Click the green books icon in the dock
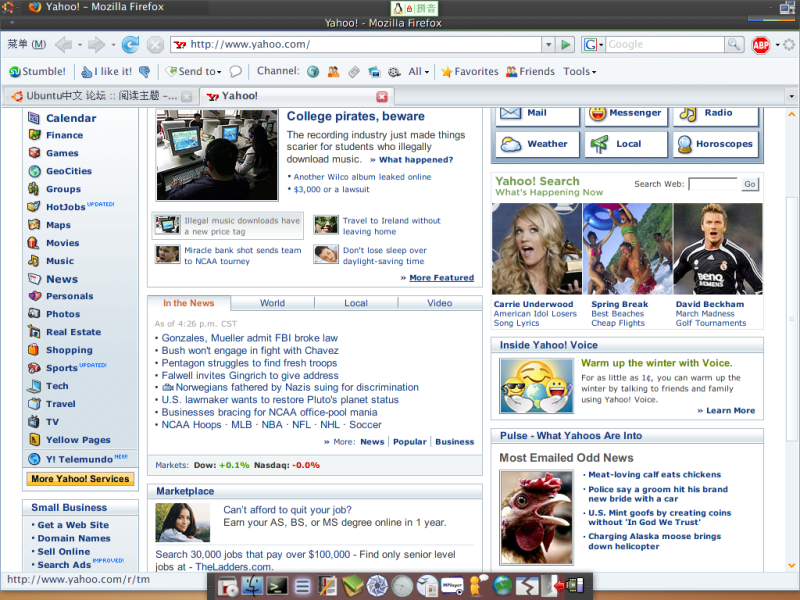This screenshot has height=600, width=800. (x=353, y=586)
